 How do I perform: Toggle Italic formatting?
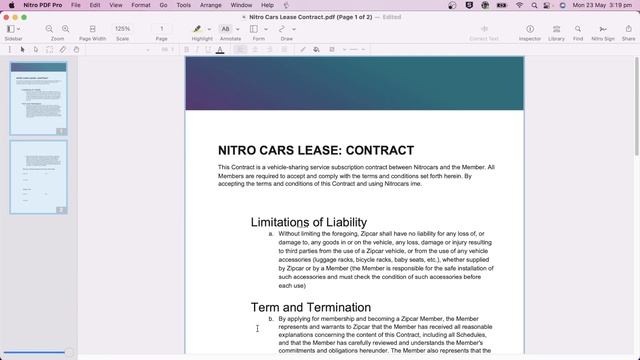tap(197, 49)
